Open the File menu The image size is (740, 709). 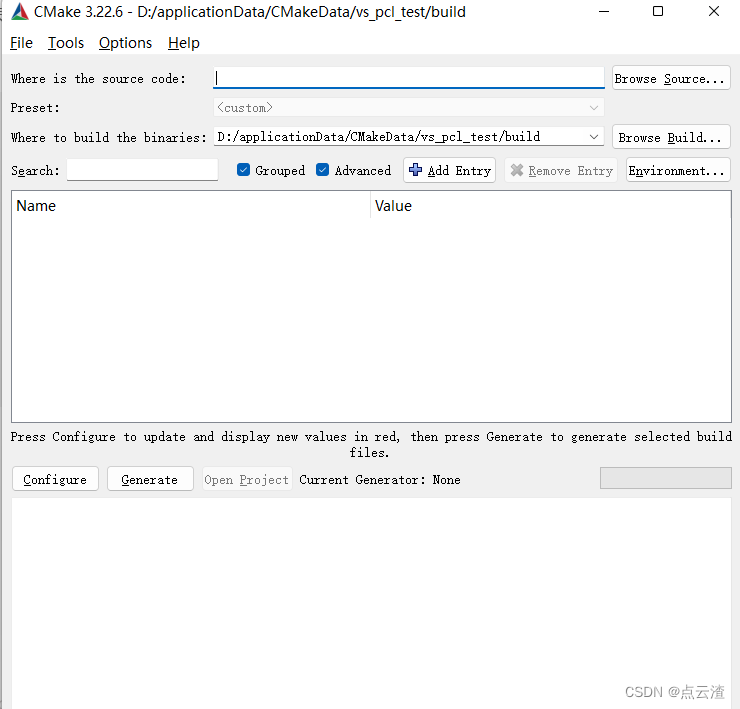point(21,43)
